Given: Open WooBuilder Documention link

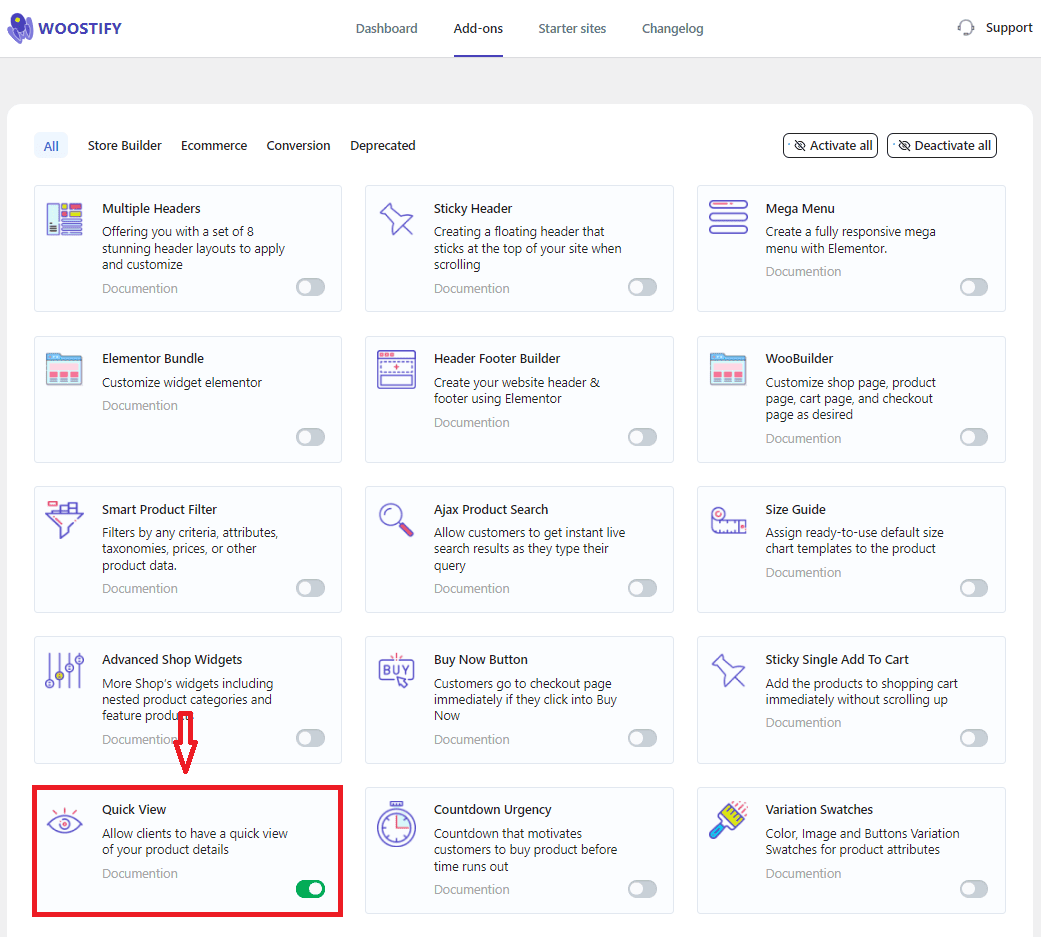Looking at the screenshot, I should [803, 438].
